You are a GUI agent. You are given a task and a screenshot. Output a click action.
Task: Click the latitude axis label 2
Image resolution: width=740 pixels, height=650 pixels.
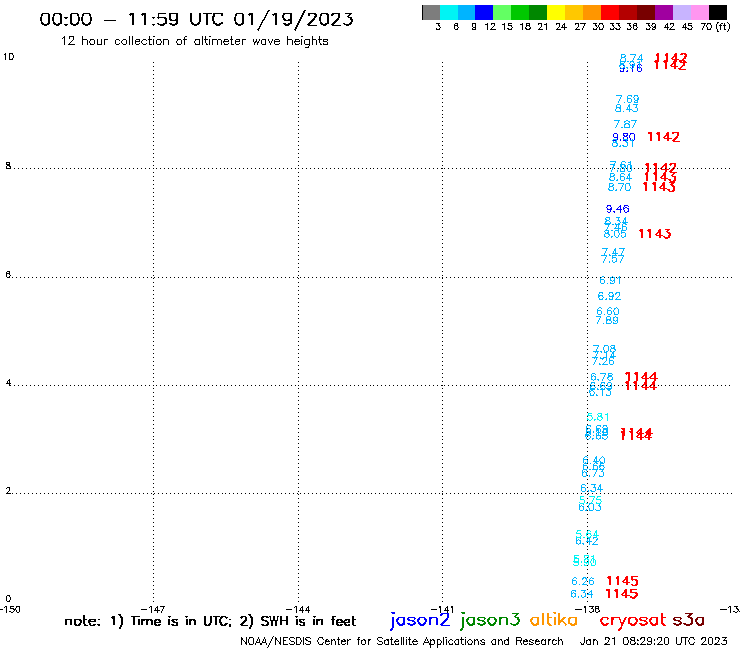pos(8,491)
